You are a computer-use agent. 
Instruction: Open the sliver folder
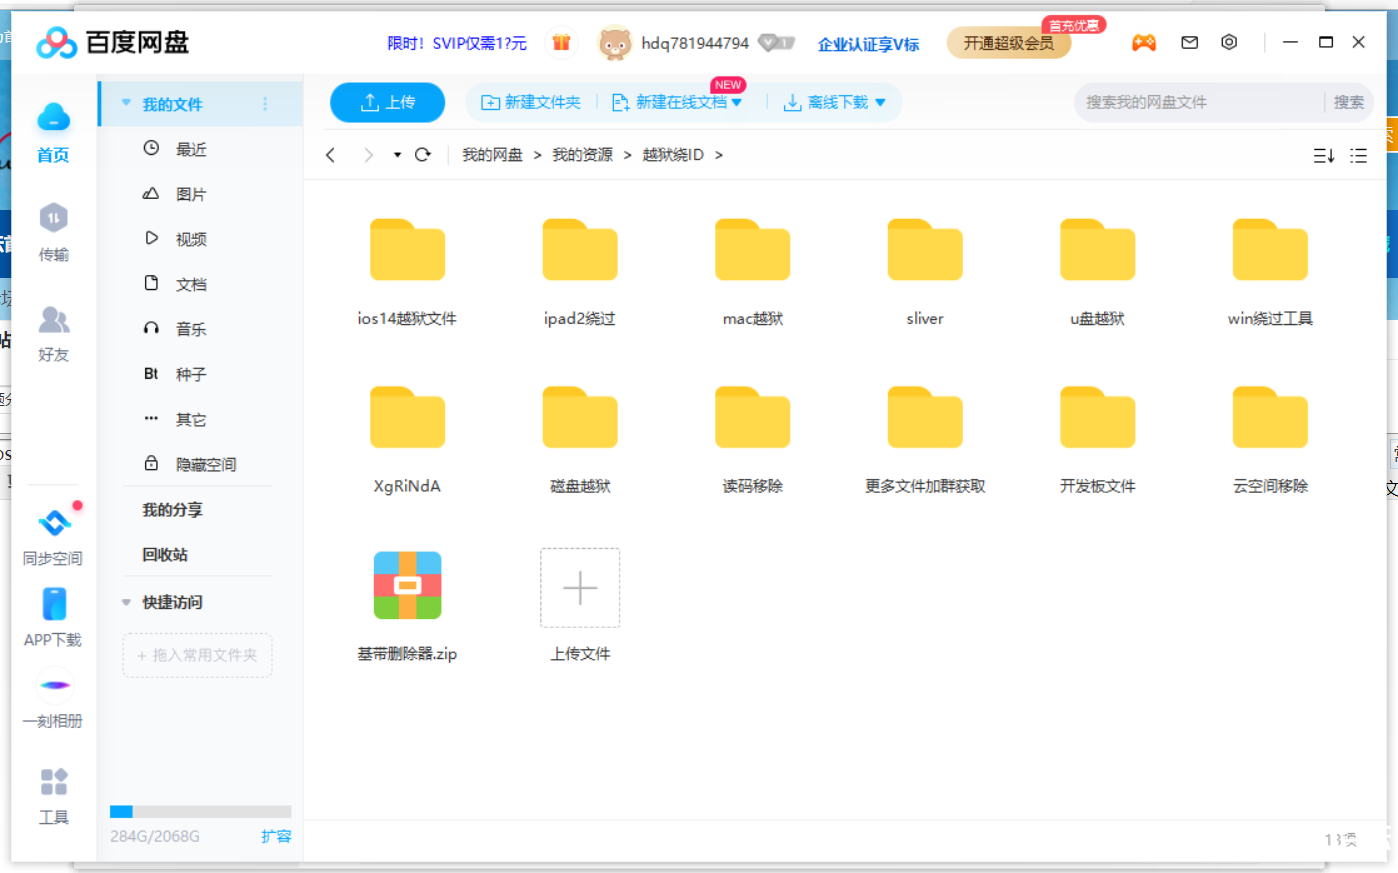tap(925, 250)
